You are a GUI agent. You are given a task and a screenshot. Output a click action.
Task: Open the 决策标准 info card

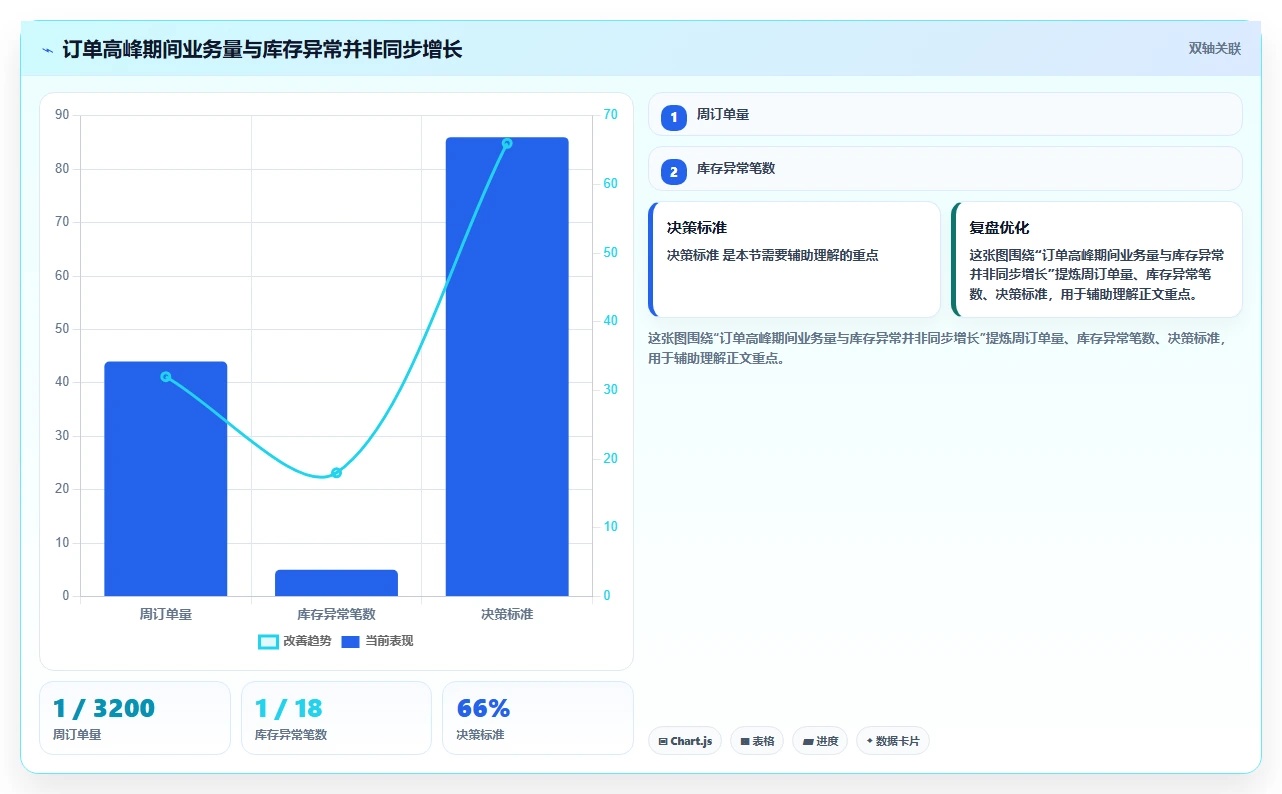794,260
